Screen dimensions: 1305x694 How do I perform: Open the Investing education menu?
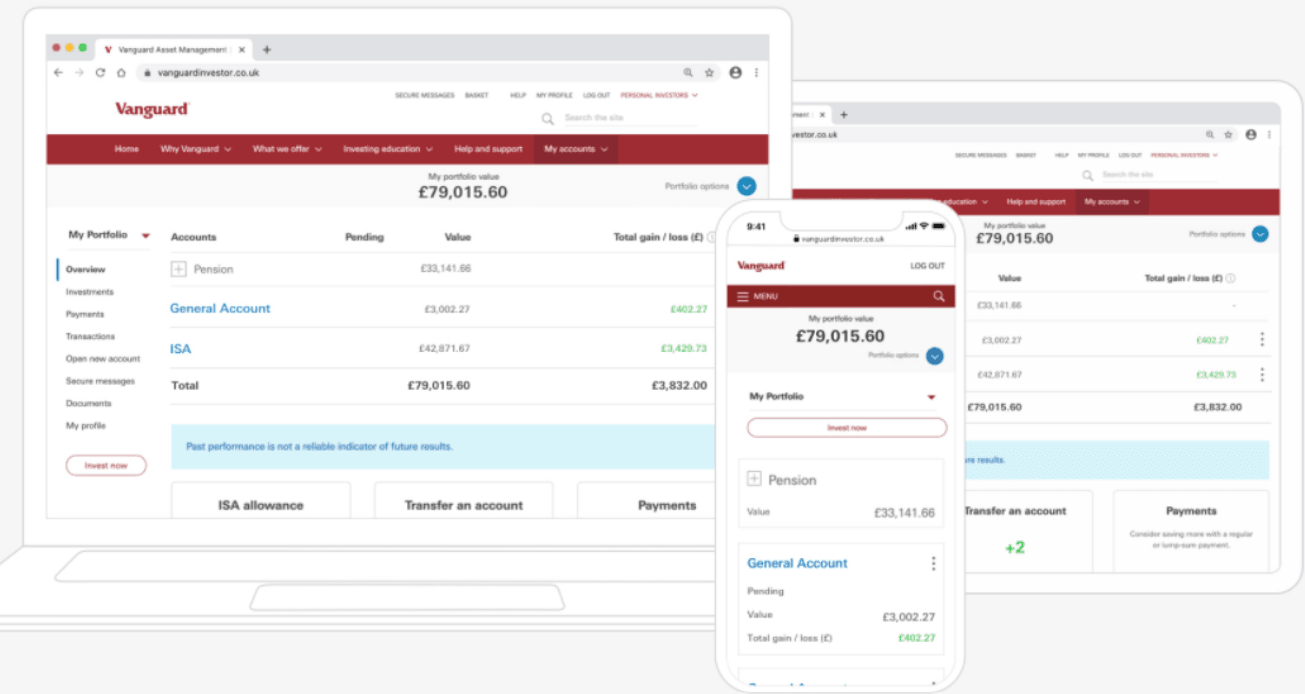[x=387, y=148]
